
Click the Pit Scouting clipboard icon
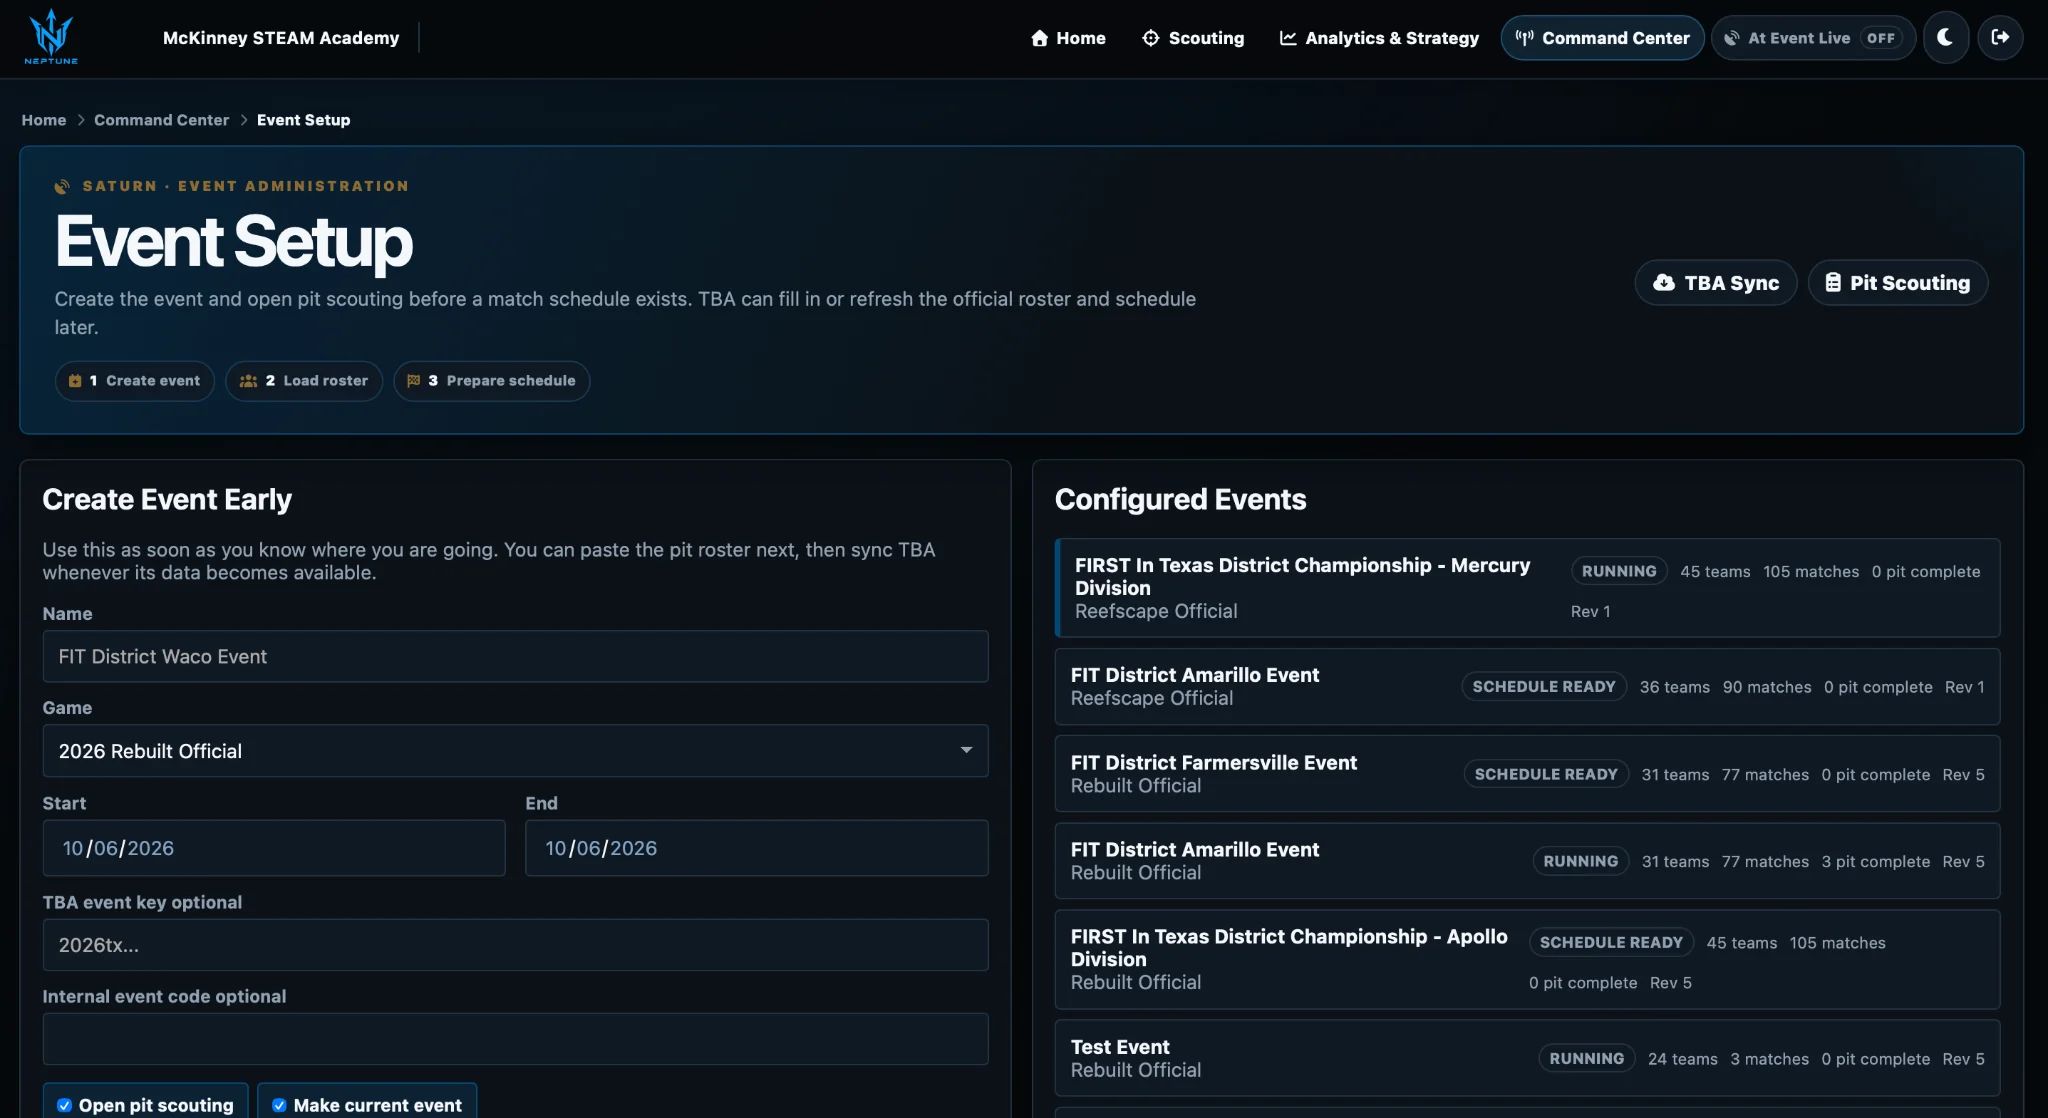click(1832, 283)
